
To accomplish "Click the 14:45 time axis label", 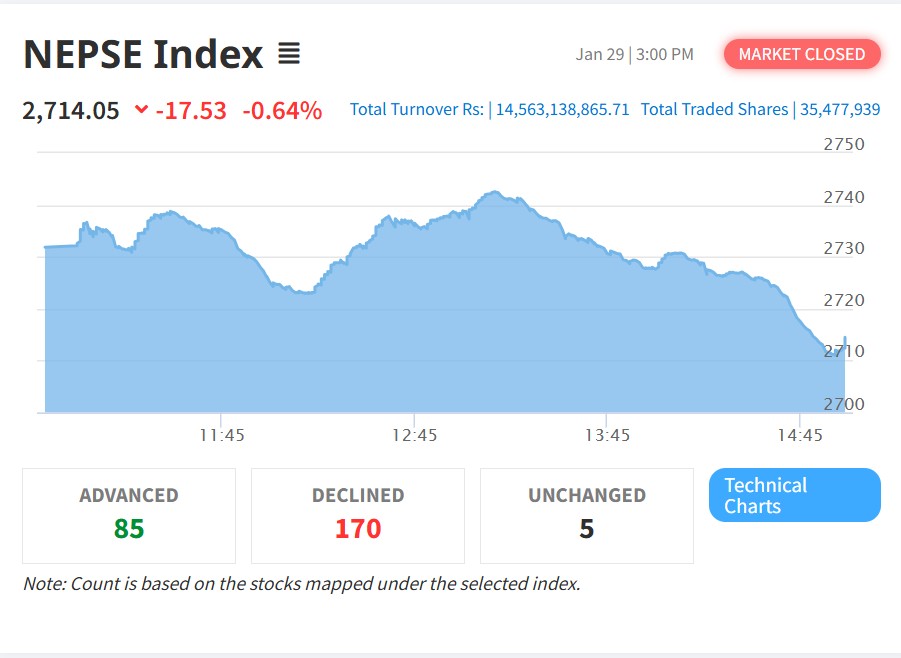I will (x=801, y=435).
